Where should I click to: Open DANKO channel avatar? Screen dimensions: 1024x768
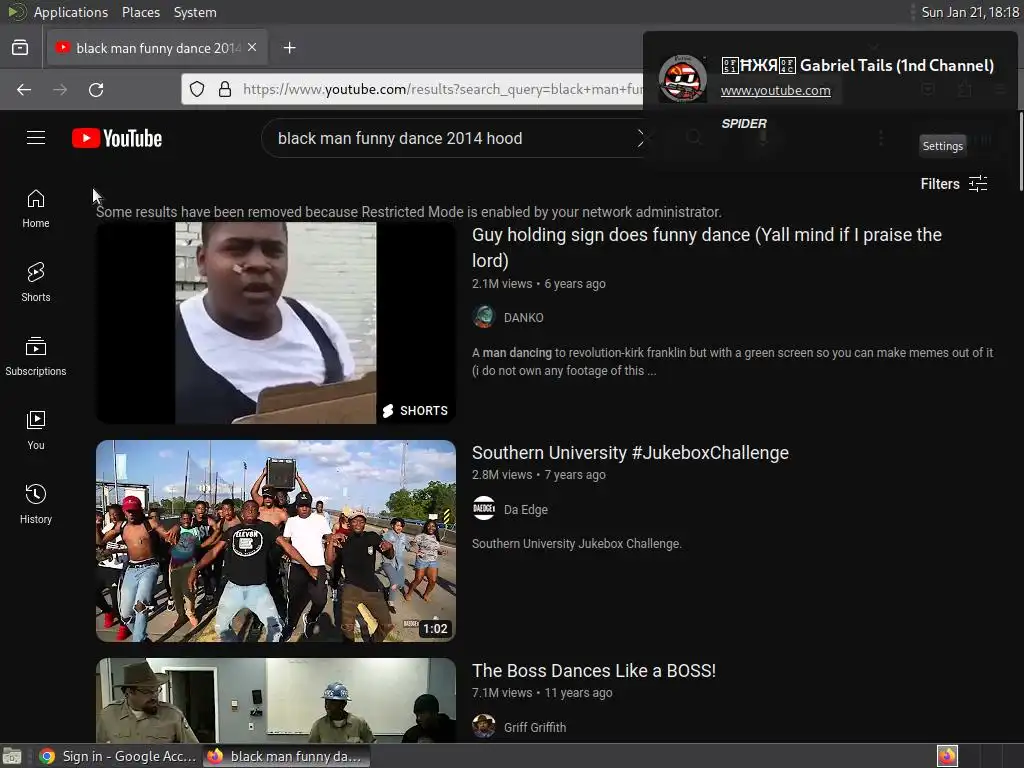click(x=484, y=317)
